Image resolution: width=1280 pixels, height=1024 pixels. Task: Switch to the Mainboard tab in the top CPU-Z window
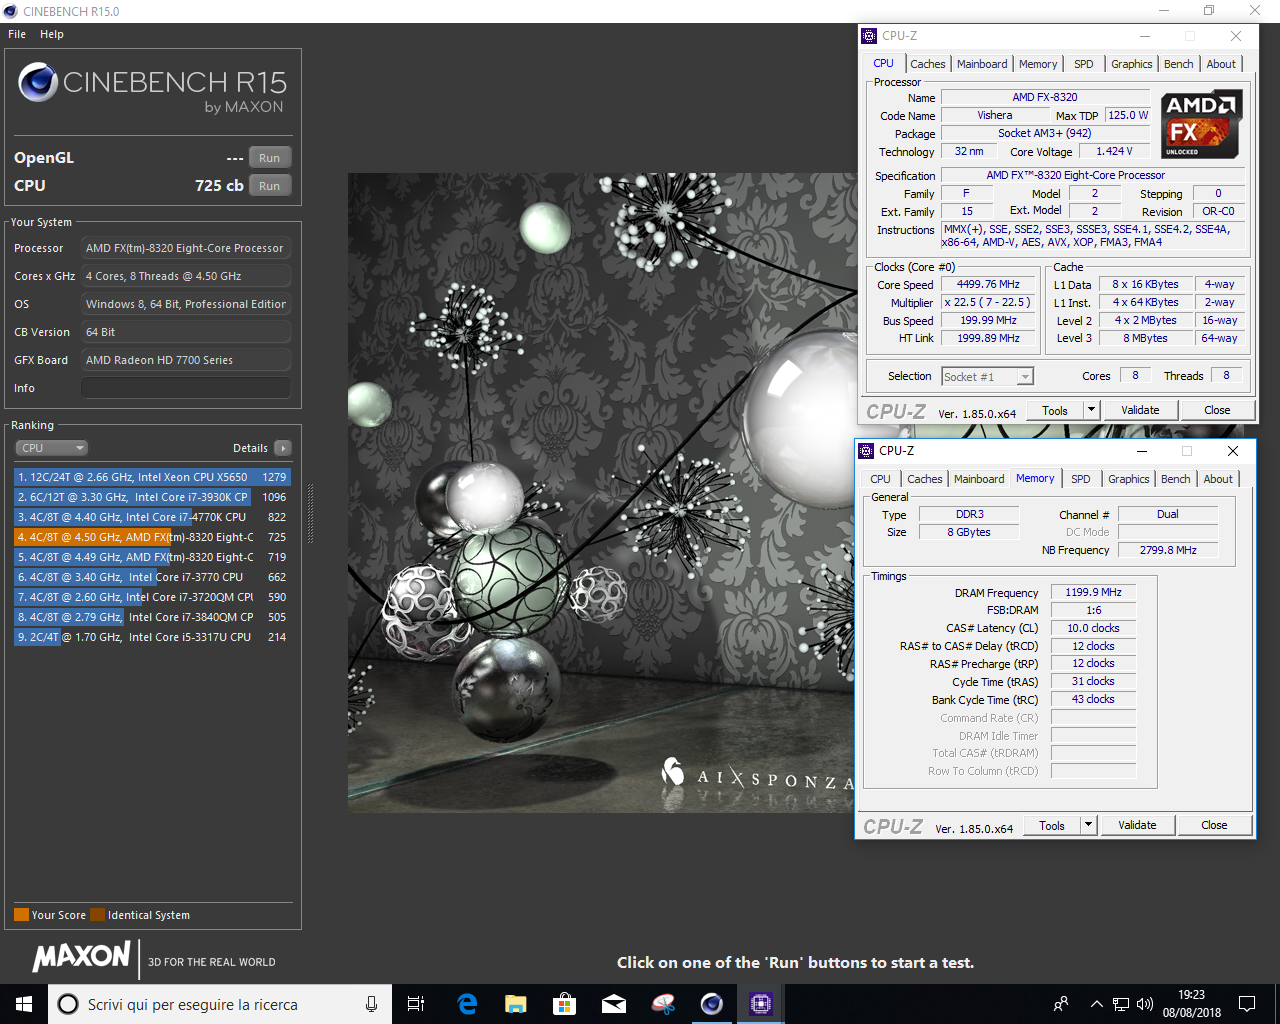982,64
